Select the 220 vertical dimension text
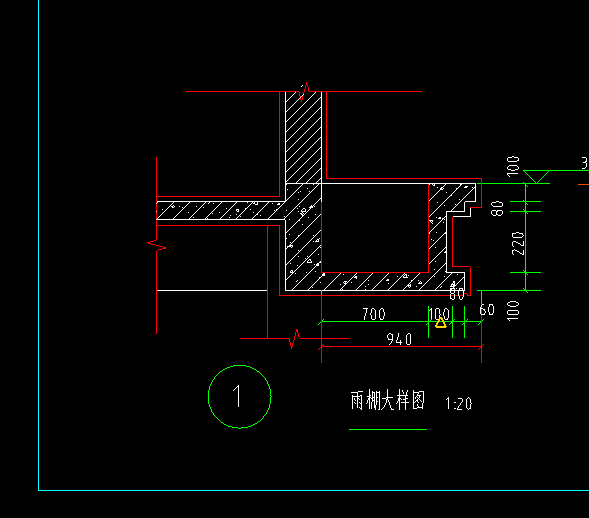The image size is (589, 518). click(518, 243)
